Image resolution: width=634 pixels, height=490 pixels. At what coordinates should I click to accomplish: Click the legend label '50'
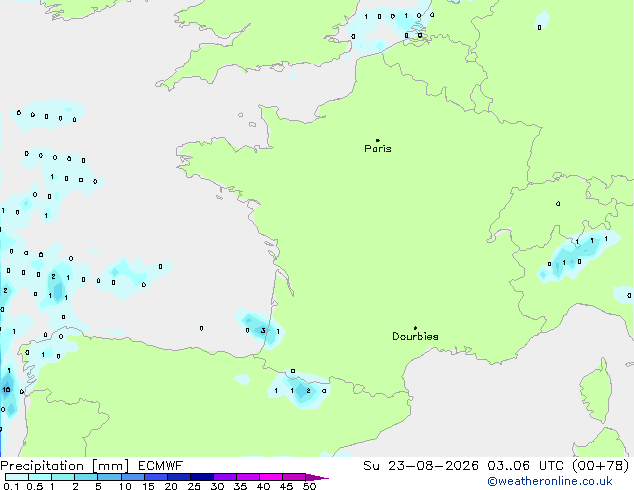(309, 486)
